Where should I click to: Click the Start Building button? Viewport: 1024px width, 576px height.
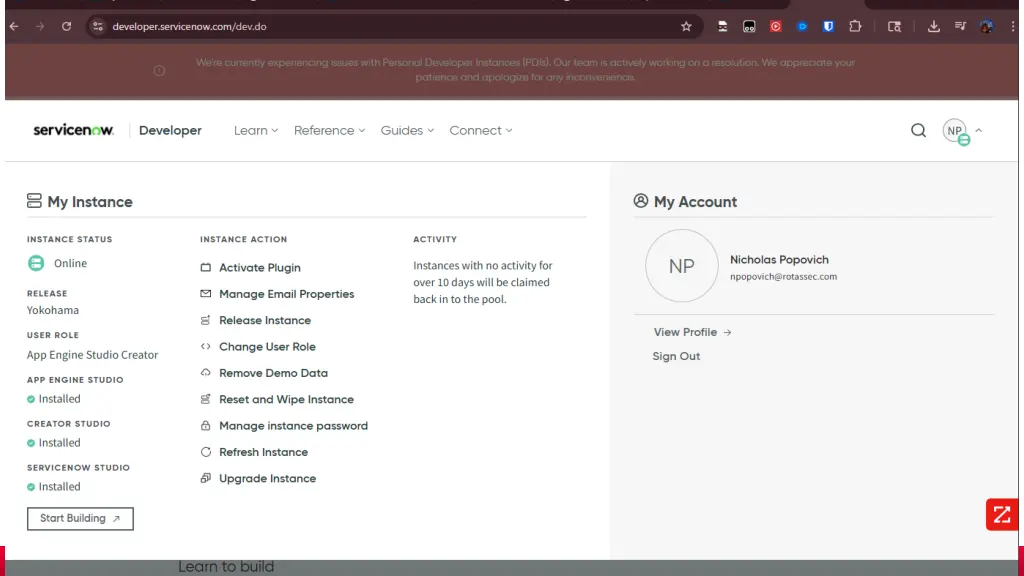tap(80, 519)
